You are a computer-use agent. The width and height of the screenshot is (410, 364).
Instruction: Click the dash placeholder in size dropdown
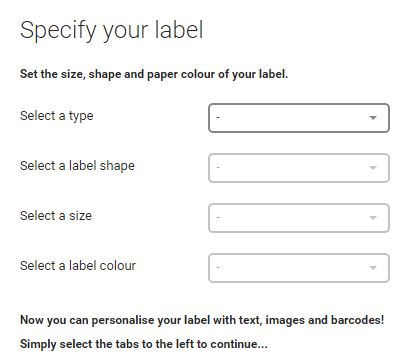tap(218, 218)
